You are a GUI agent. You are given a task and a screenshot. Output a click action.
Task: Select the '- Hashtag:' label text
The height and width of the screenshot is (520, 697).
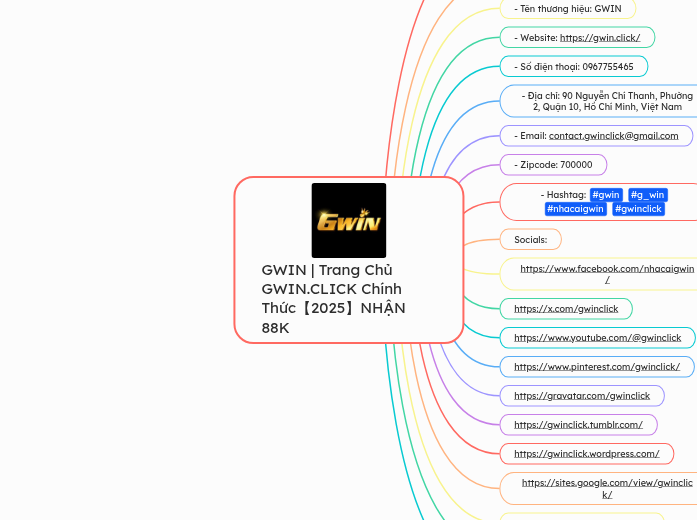click(x=563, y=195)
